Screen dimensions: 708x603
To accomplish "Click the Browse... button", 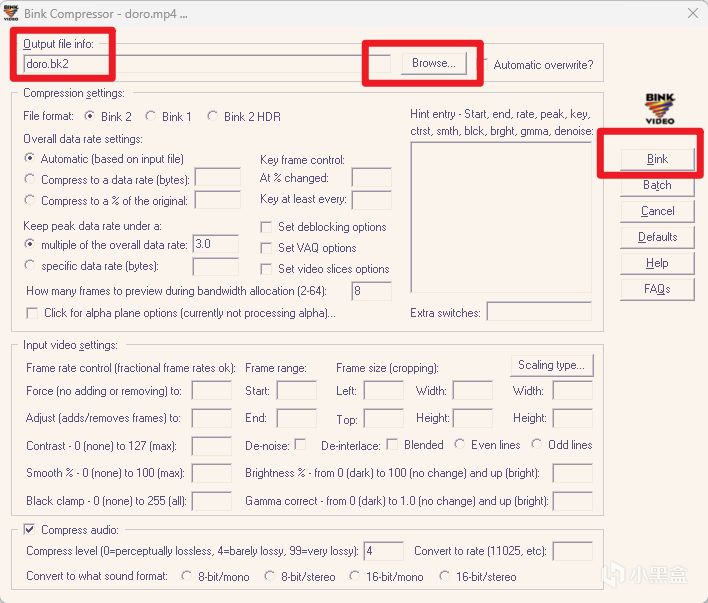I will (433, 63).
